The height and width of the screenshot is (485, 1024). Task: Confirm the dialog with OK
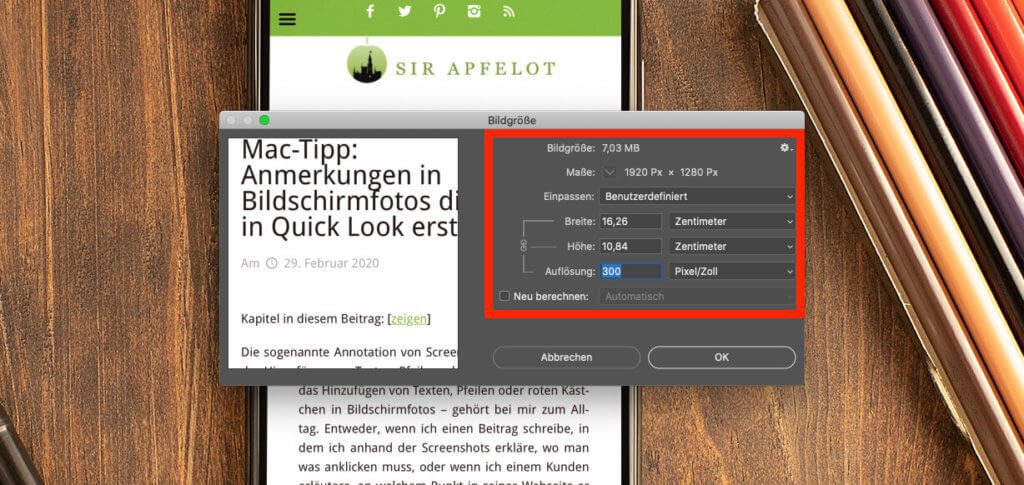722,357
